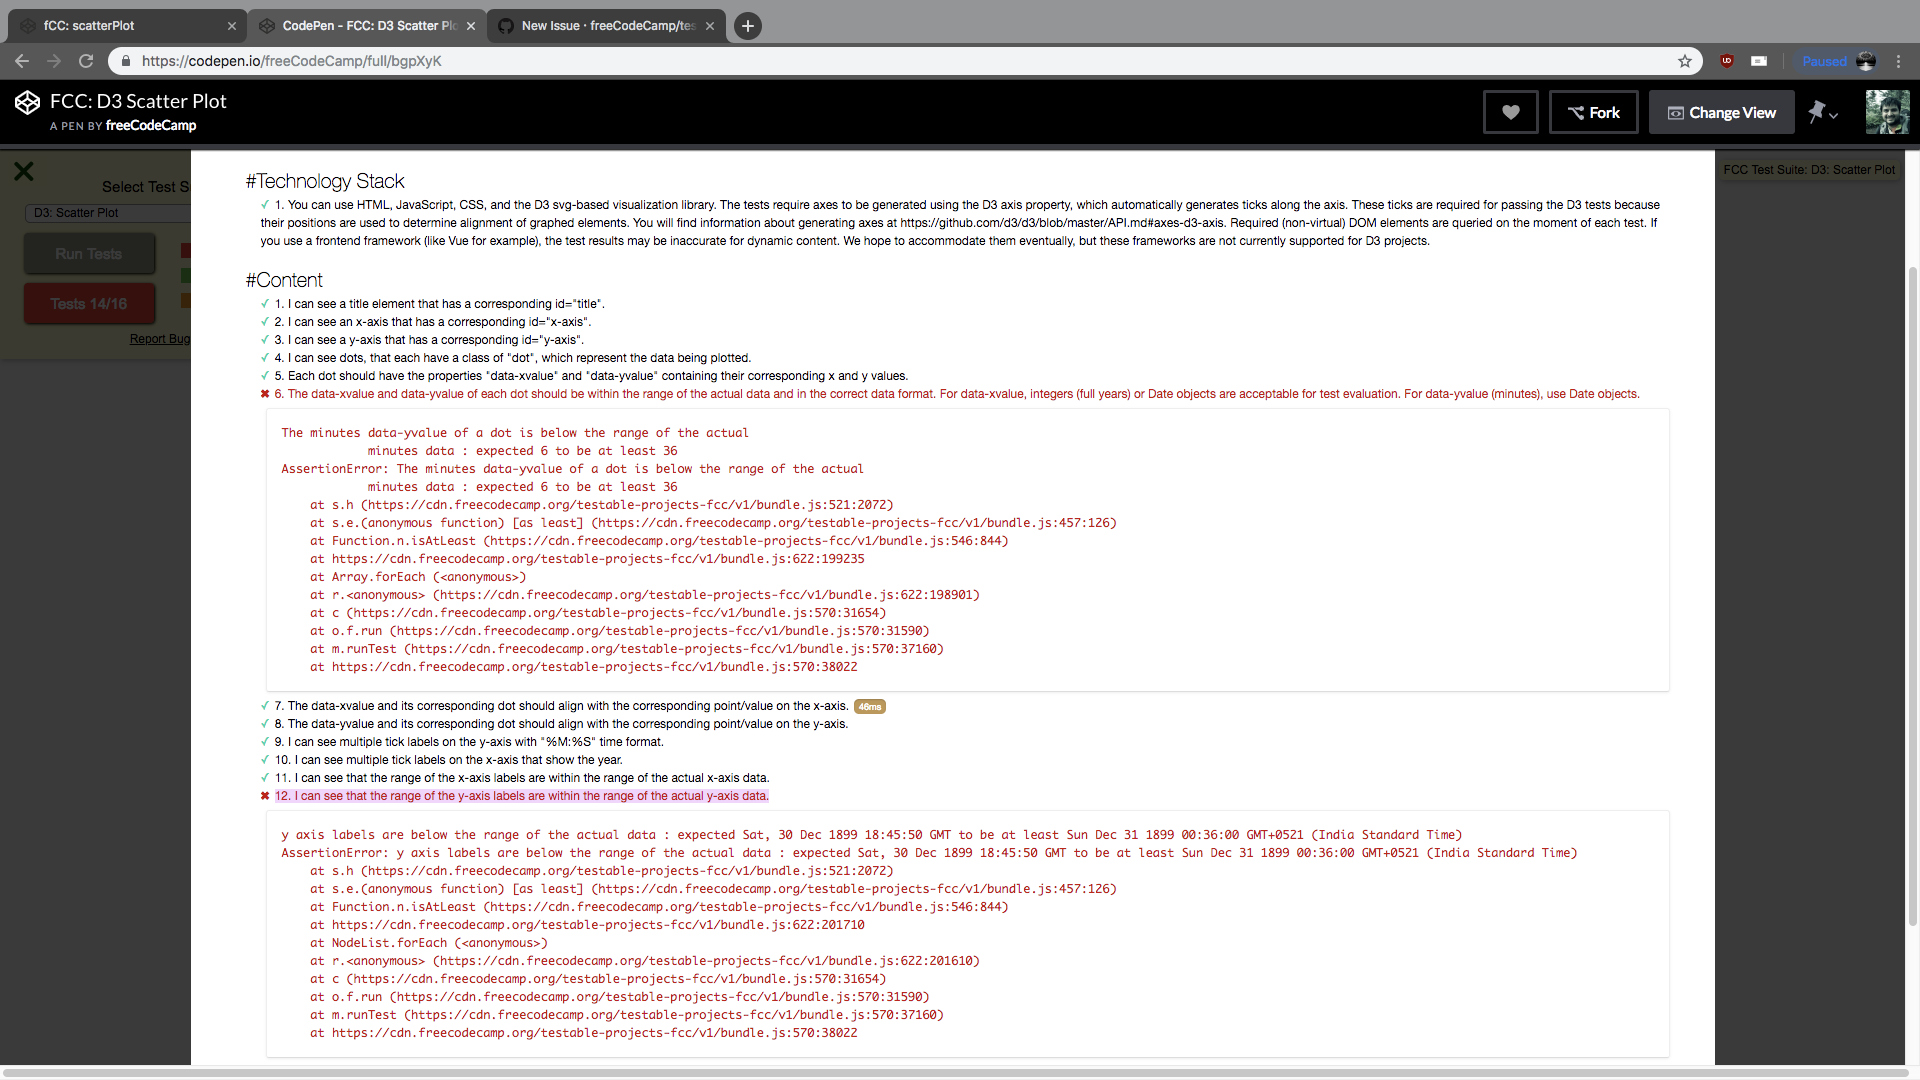
Task: Click the extension icon beside uBlock
Action: [1759, 61]
